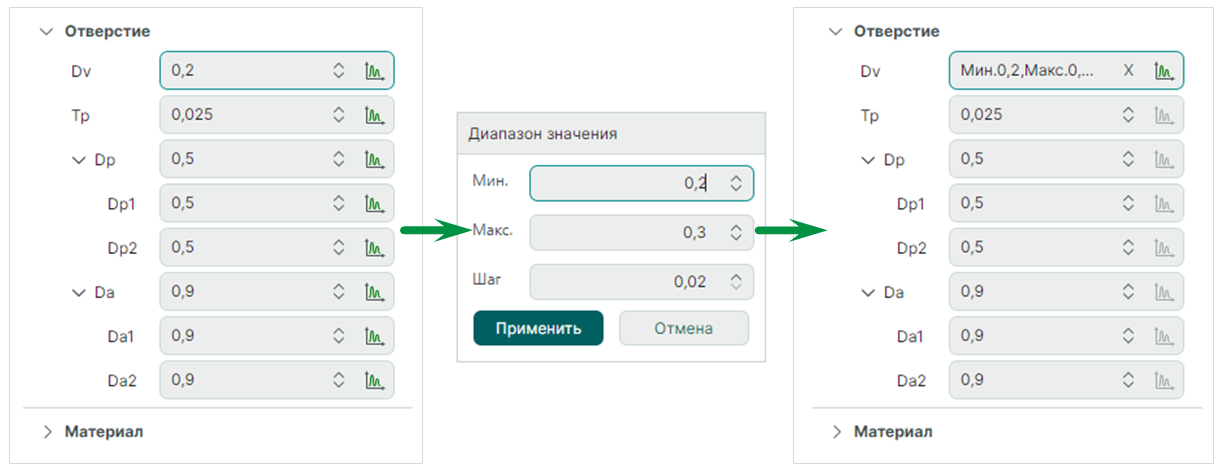Open range settings for Da in left panel

(x=375, y=293)
